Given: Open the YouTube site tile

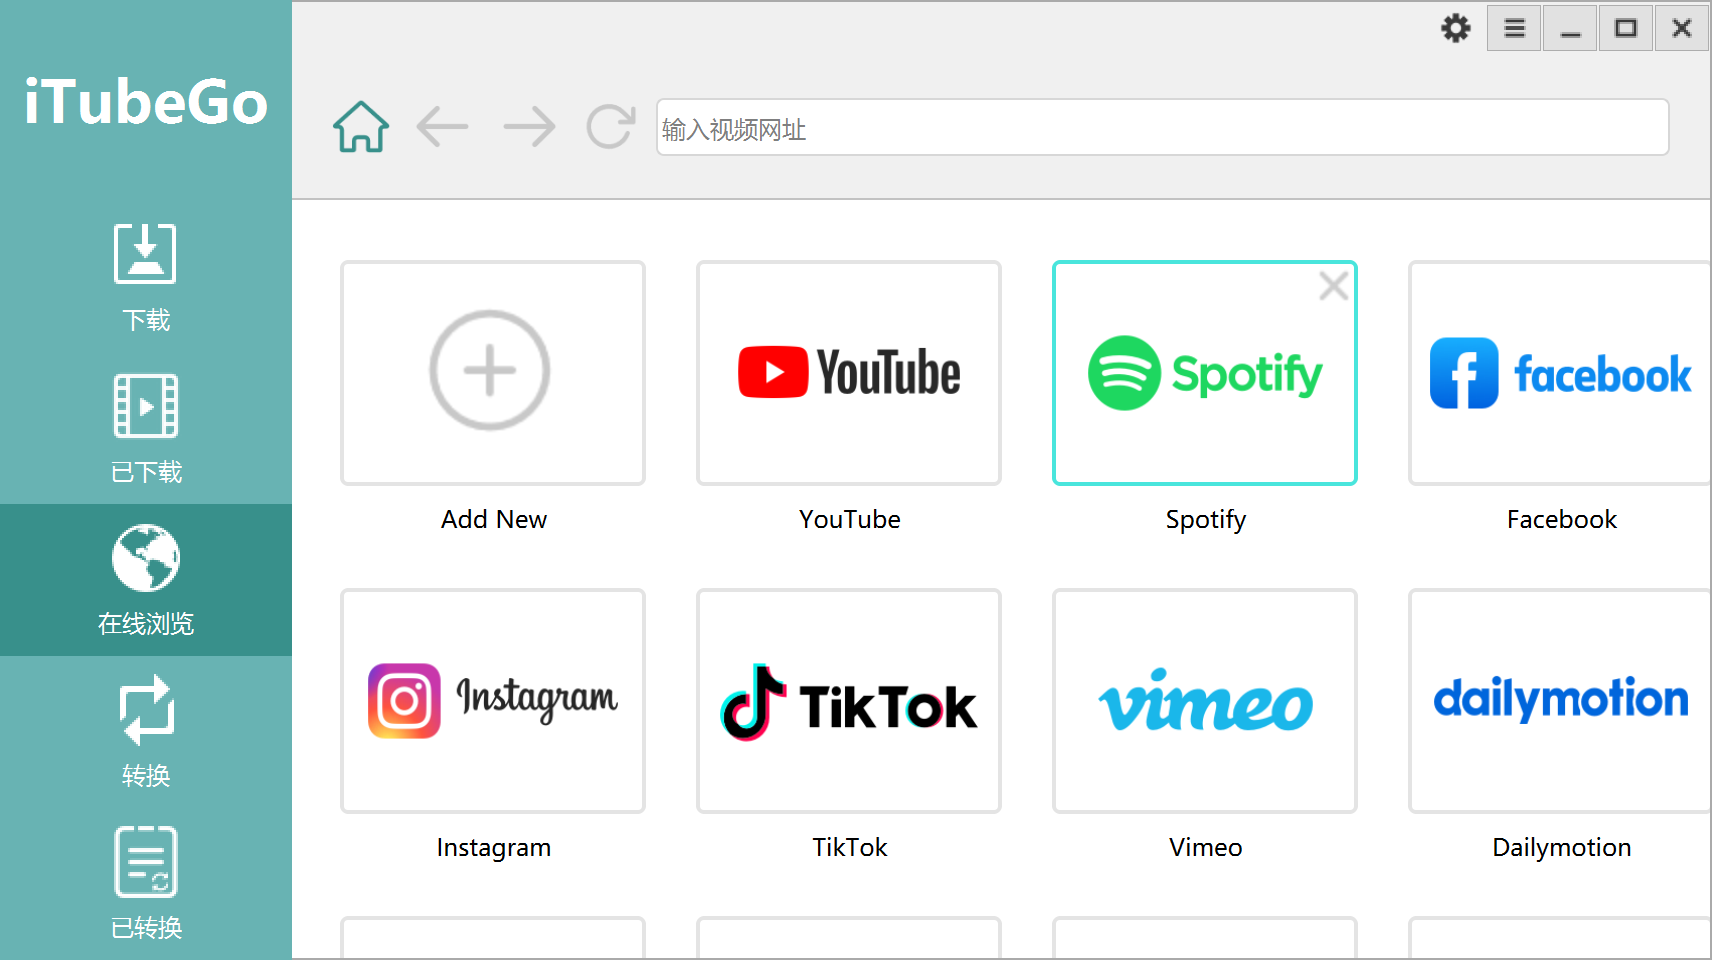Looking at the screenshot, I should coord(849,373).
